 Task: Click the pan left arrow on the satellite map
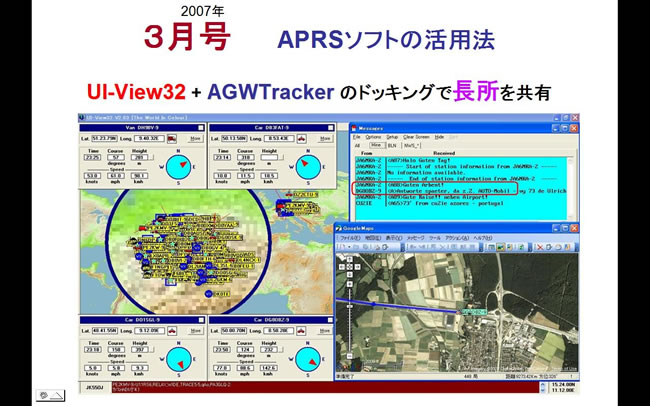coord(342,267)
